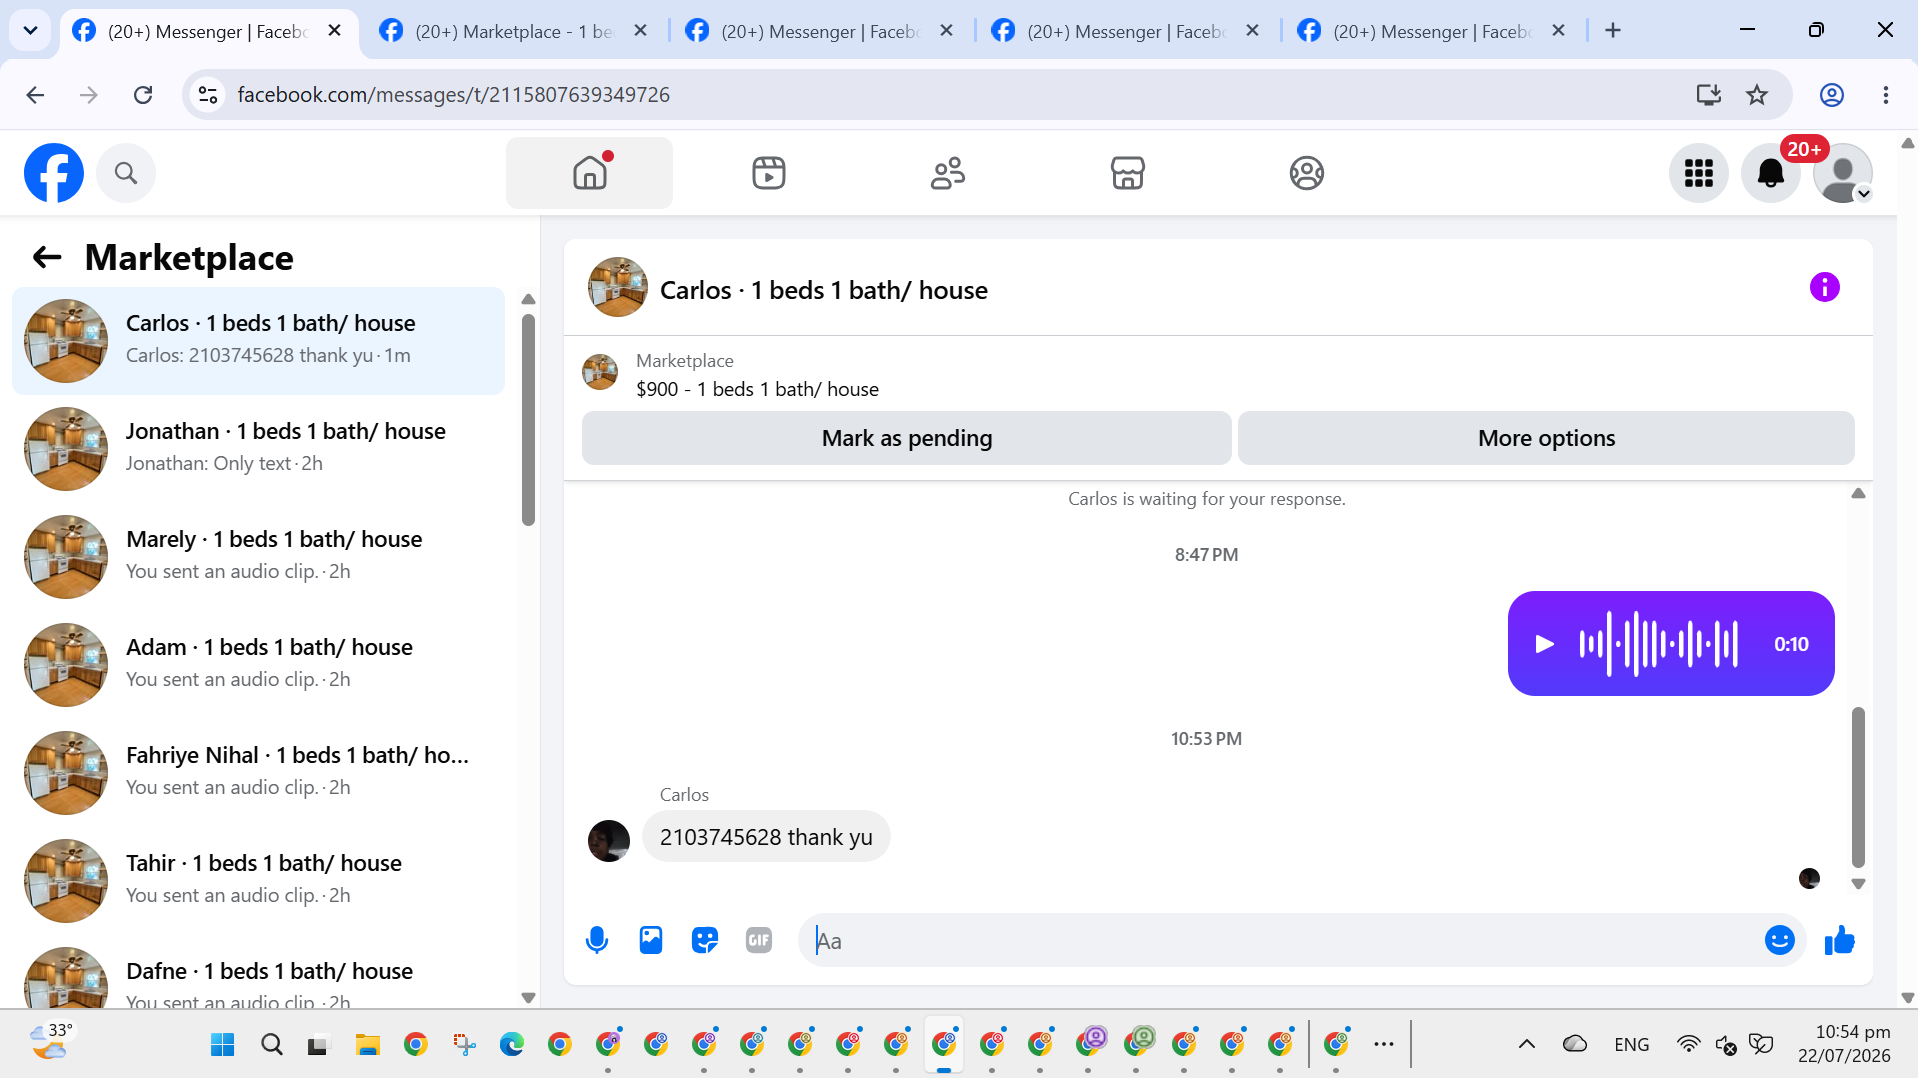Play the 0:10 audio clip
The image size is (1918, 1078).
click(1544, 644)
